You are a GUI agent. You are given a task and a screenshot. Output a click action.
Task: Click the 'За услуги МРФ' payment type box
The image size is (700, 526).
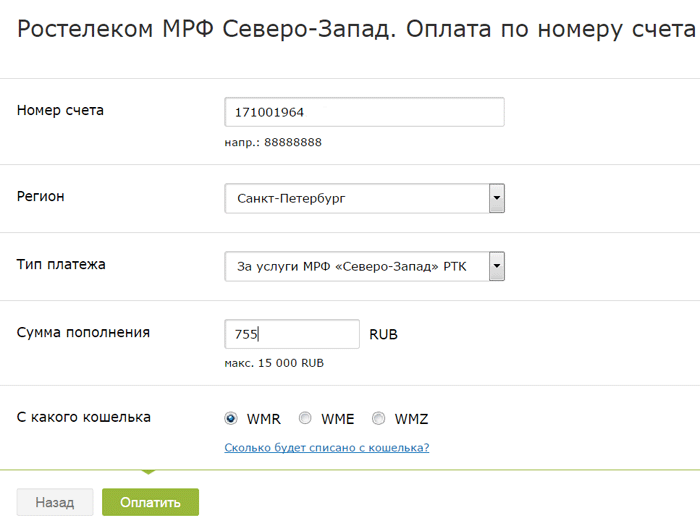[x=356, y=266]
